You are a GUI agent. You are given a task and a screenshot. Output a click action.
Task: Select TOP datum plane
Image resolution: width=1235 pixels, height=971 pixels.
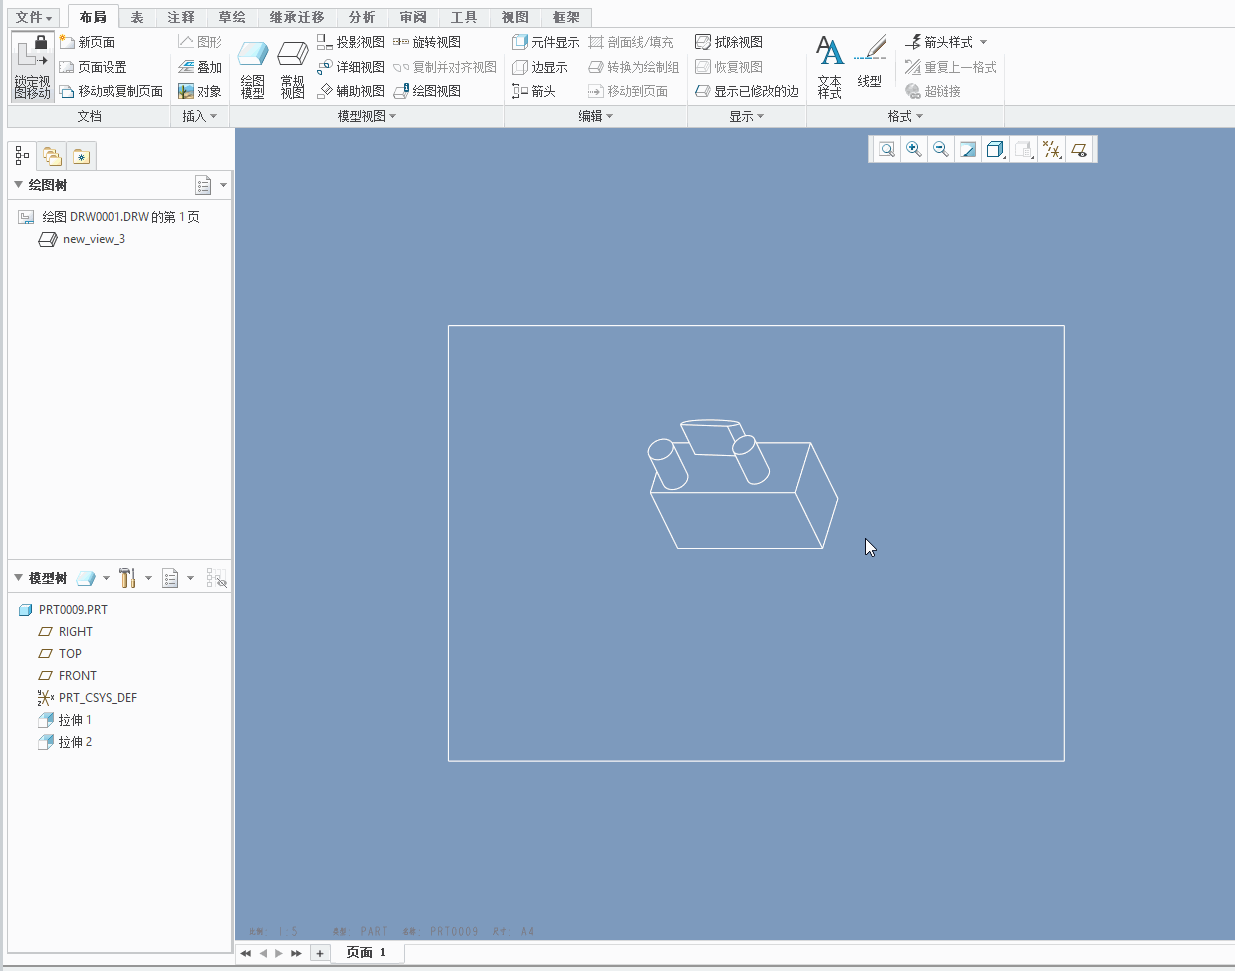tap(60, 654)
